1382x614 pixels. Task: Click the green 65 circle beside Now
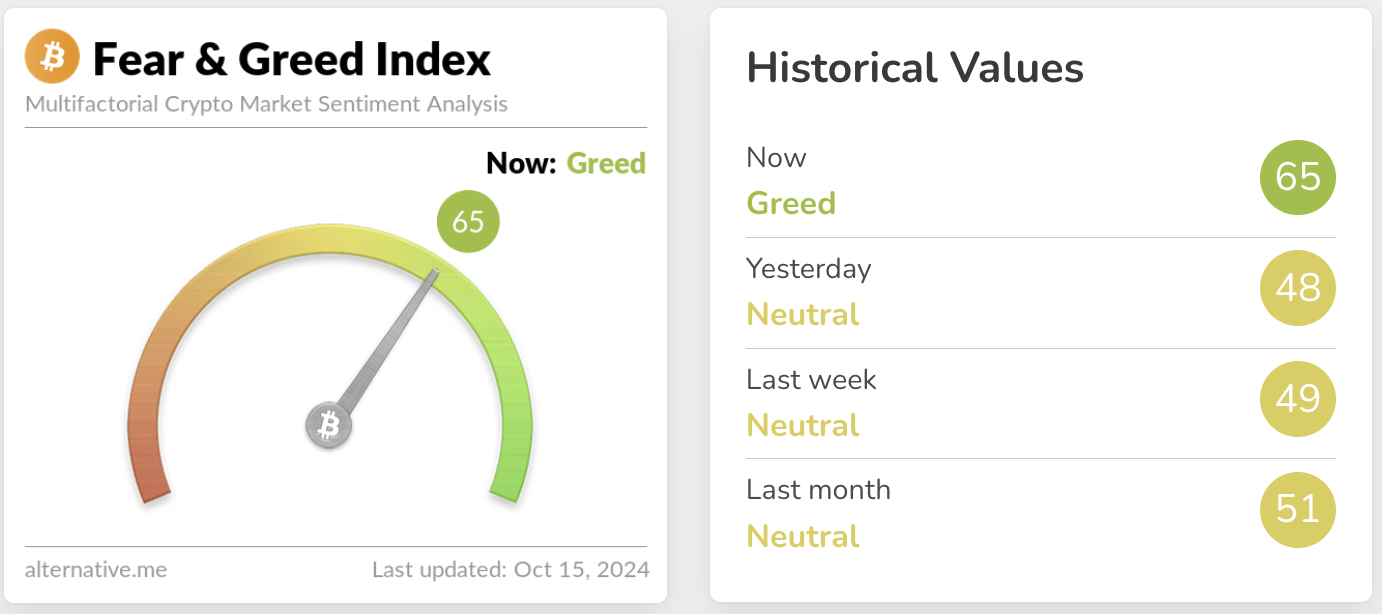pyautogui.click(x=1298, y=178)
